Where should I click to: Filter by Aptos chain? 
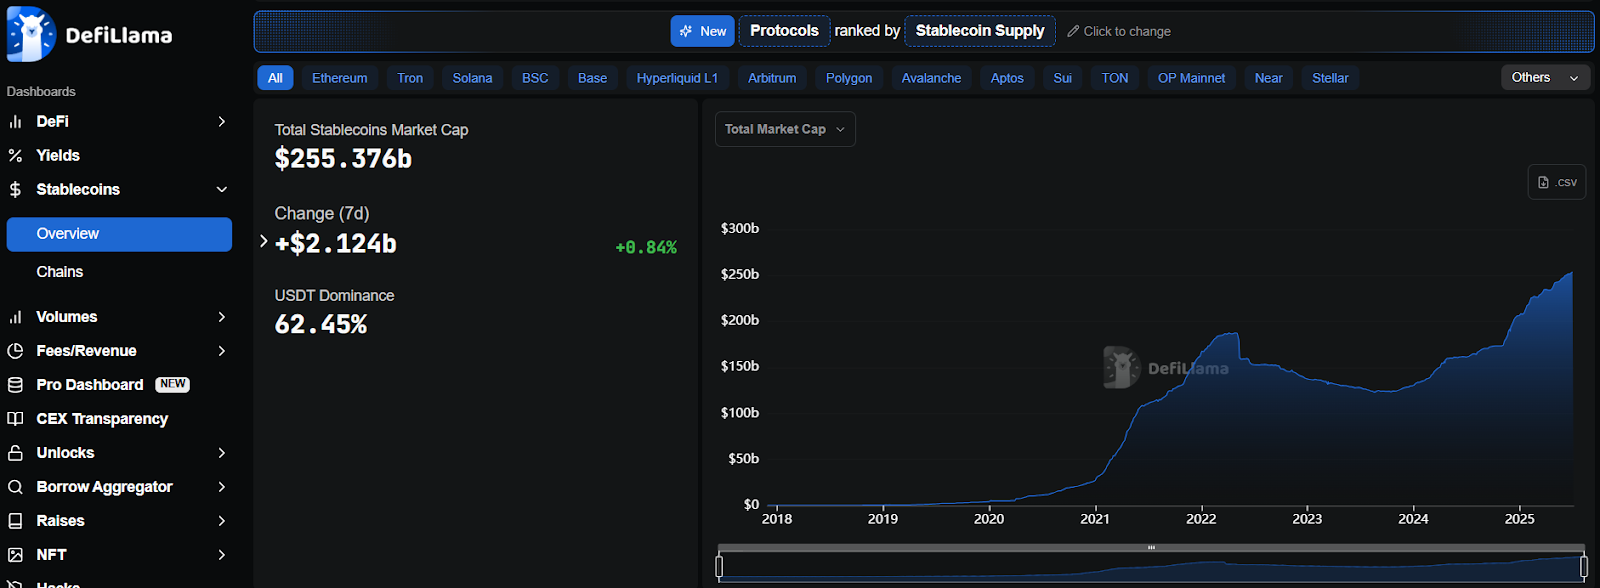(x=1007, y=78)
